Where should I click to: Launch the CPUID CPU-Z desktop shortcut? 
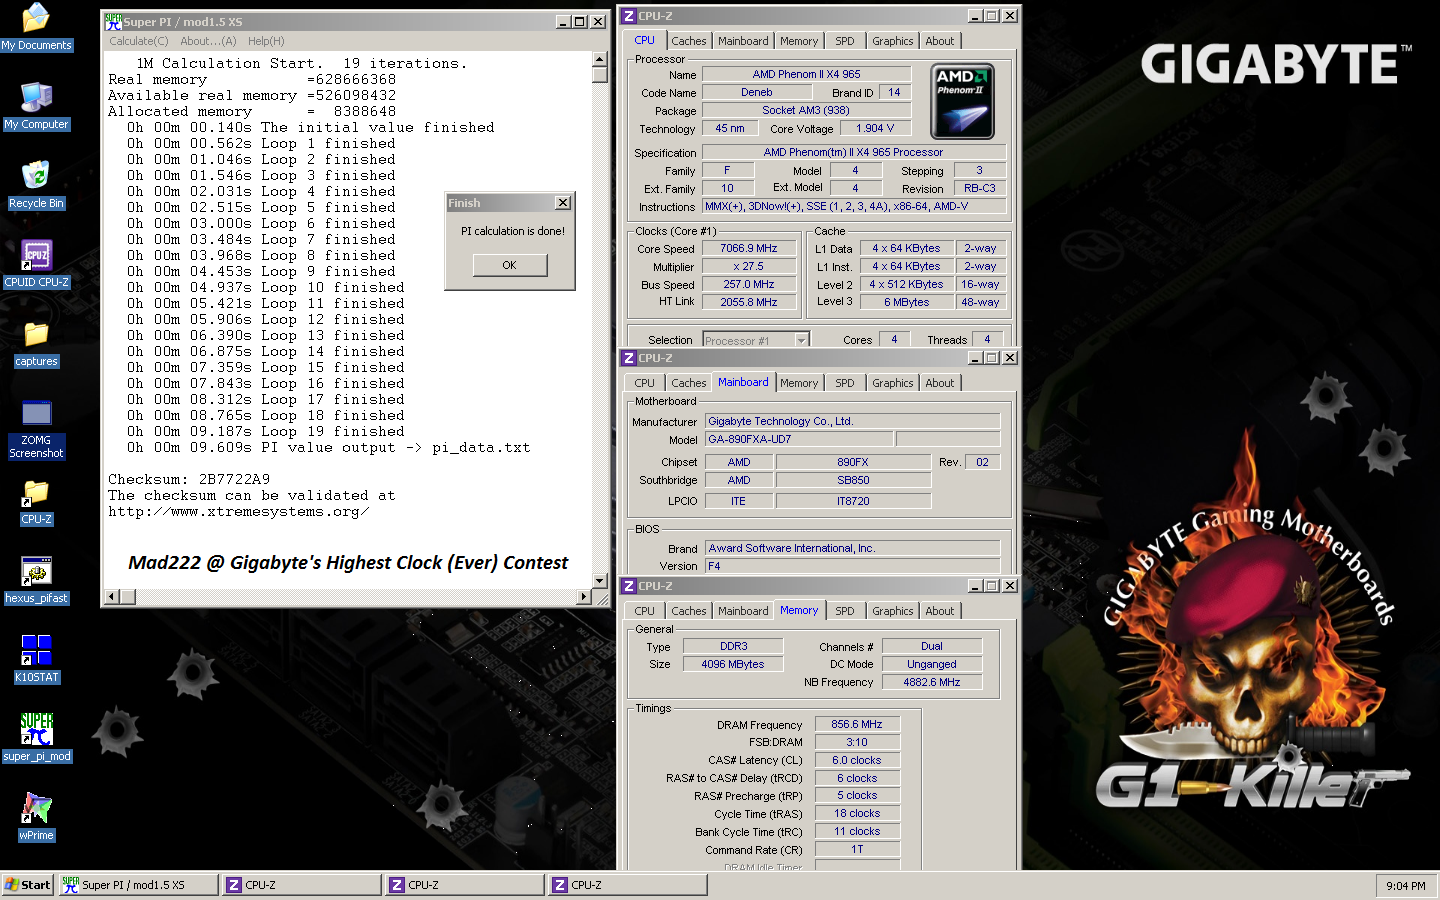[36, 264]
